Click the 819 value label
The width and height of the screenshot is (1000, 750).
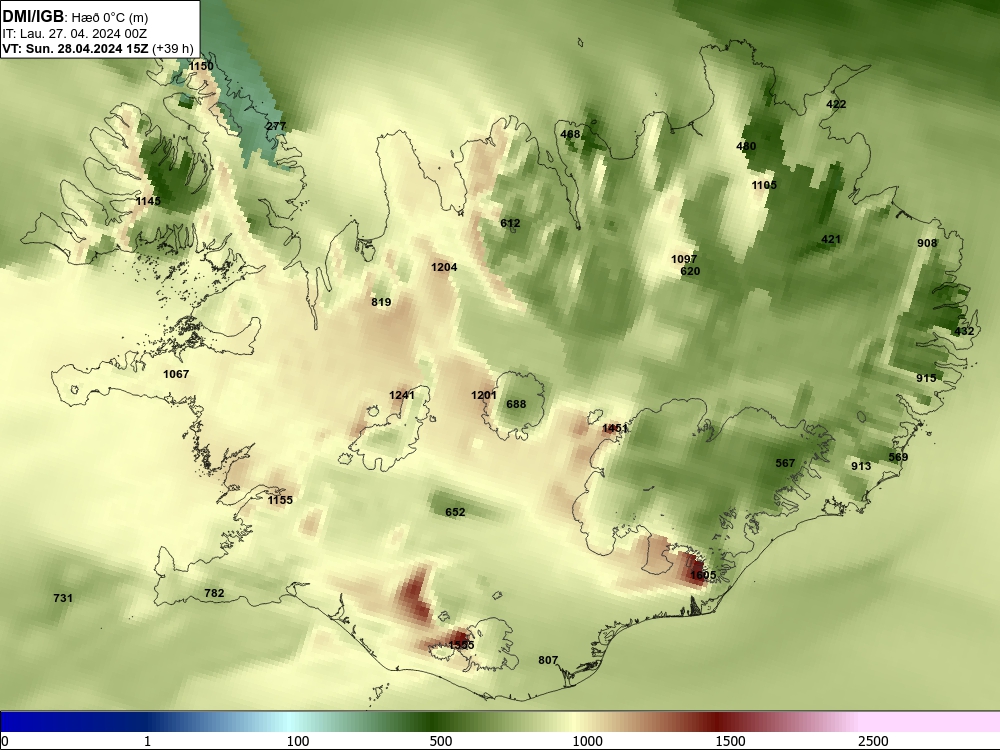(381, 302)
